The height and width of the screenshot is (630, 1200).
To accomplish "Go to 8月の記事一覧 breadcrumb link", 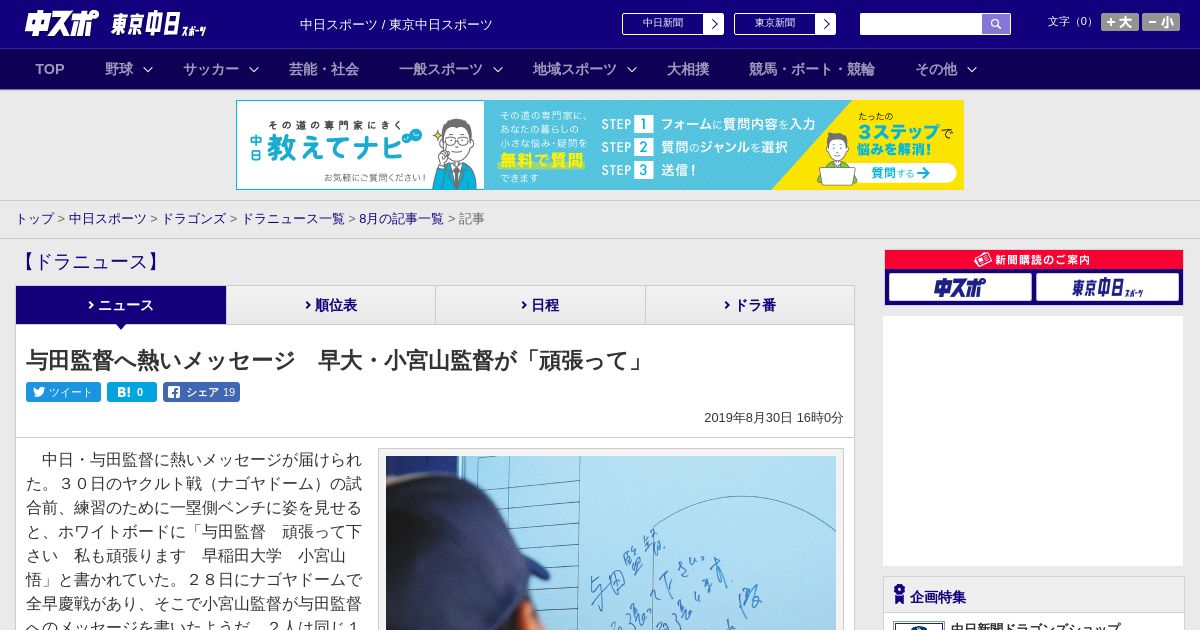I will pyautogui.click(x=401, y=218).
